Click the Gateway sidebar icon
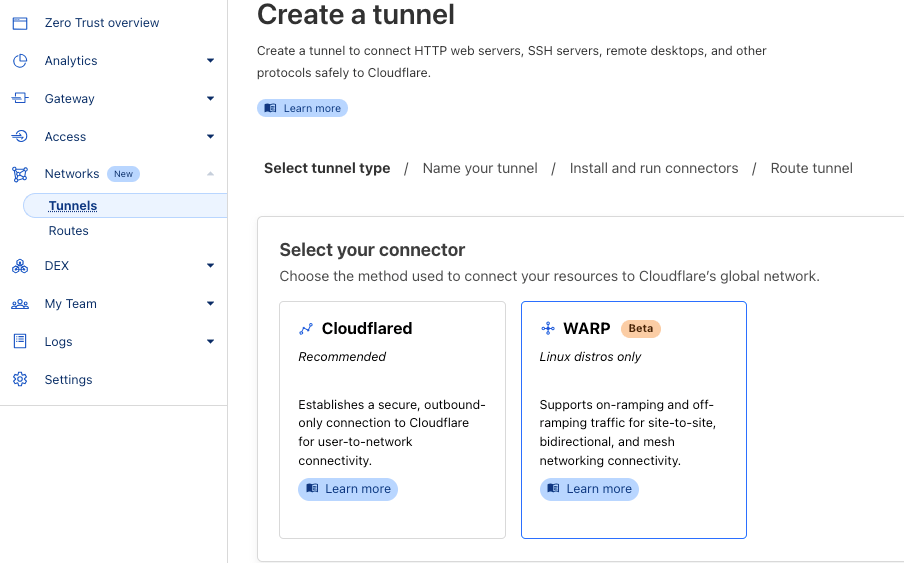The width and height of the screenshot is (904, 563). (x=20, y=99)
